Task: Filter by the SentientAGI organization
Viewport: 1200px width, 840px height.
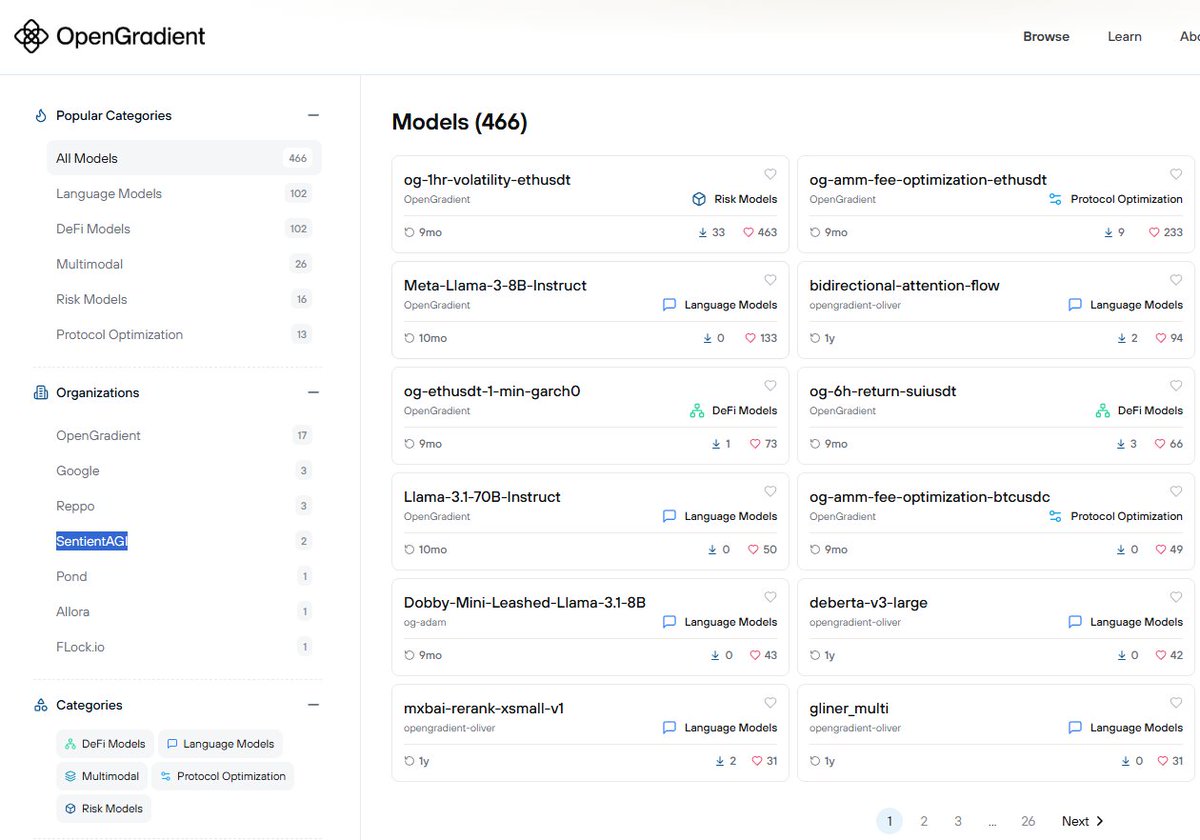Action: click(184, 541)
